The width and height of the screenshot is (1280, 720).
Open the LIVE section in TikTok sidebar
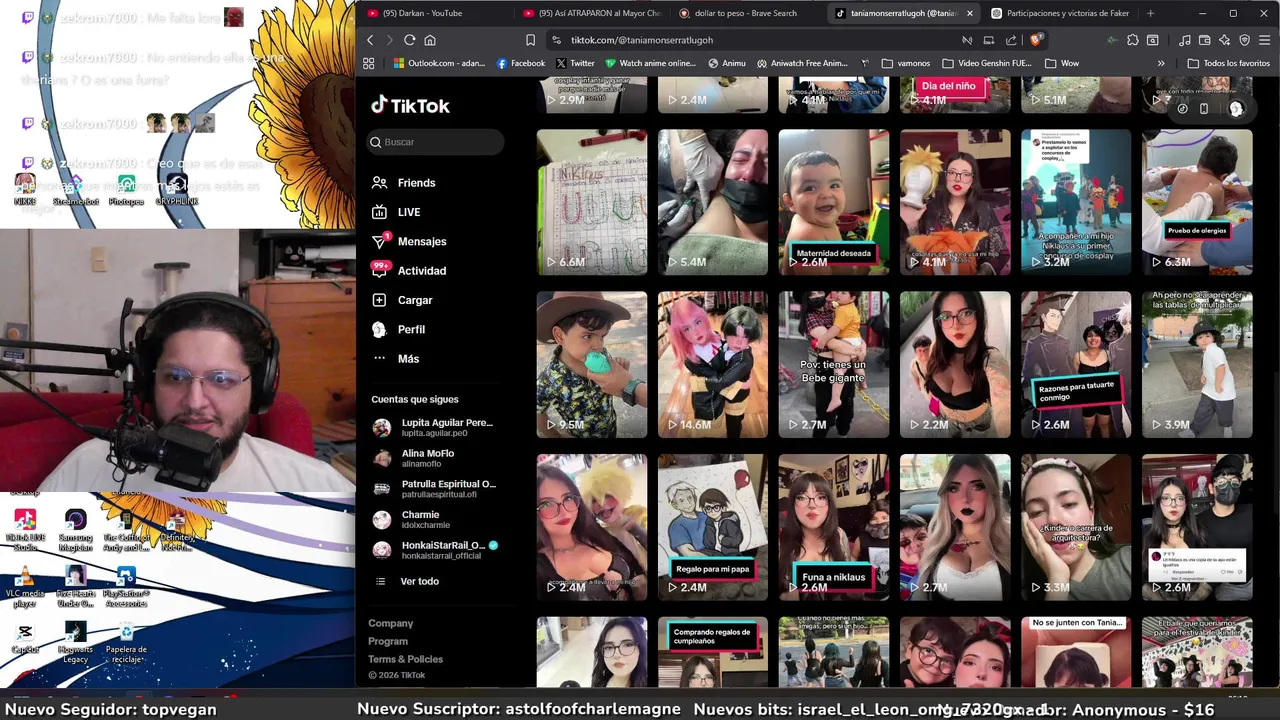(396, 212)
